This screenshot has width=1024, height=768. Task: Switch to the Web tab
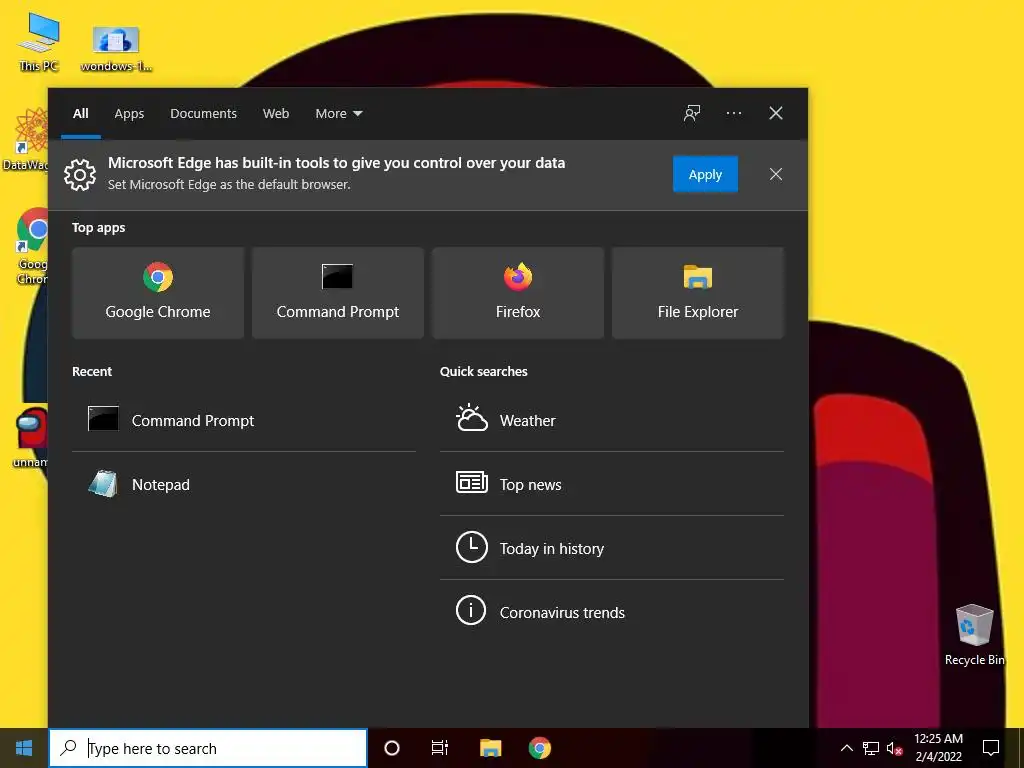[276, 114]
